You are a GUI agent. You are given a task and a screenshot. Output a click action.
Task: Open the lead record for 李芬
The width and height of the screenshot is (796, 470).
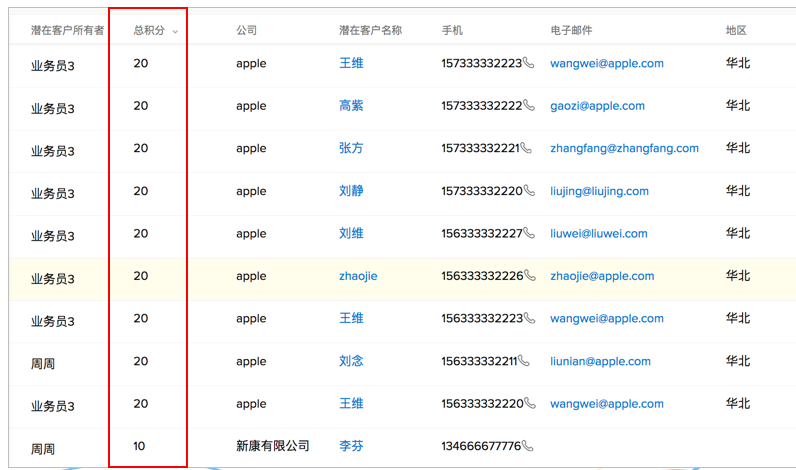(351, 446)
